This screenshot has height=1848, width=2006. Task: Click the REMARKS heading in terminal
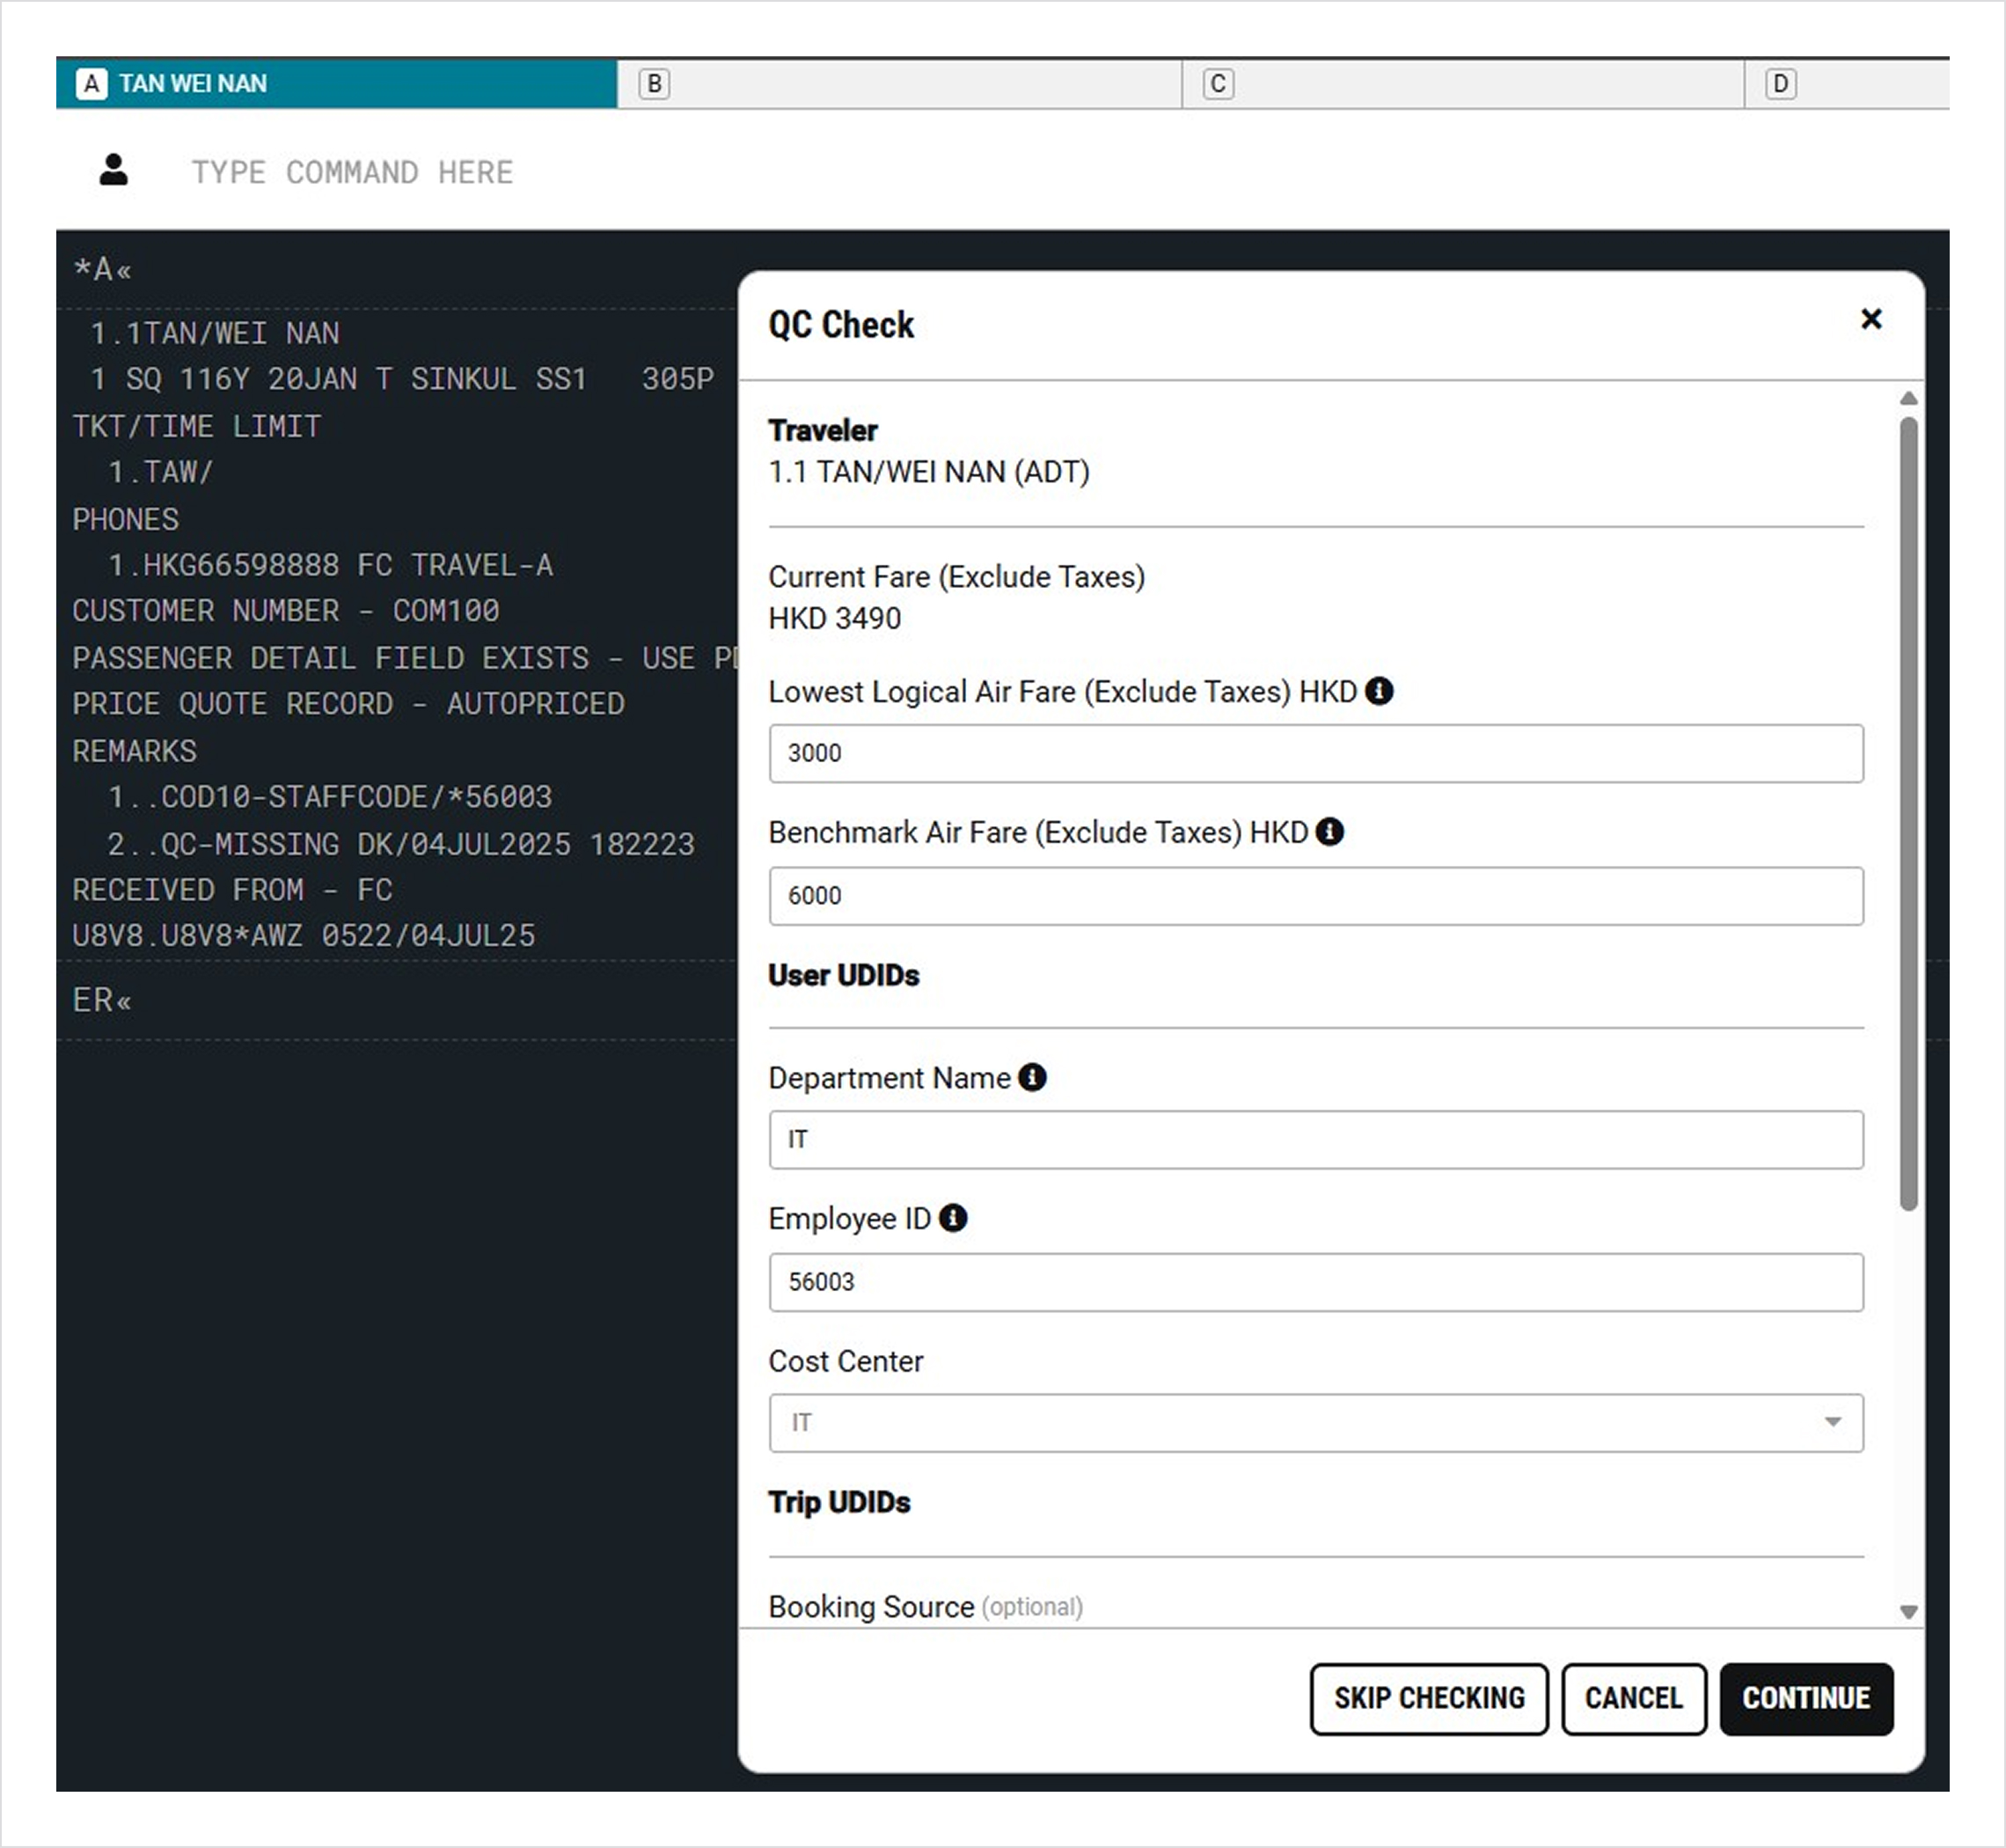point(135,751)
